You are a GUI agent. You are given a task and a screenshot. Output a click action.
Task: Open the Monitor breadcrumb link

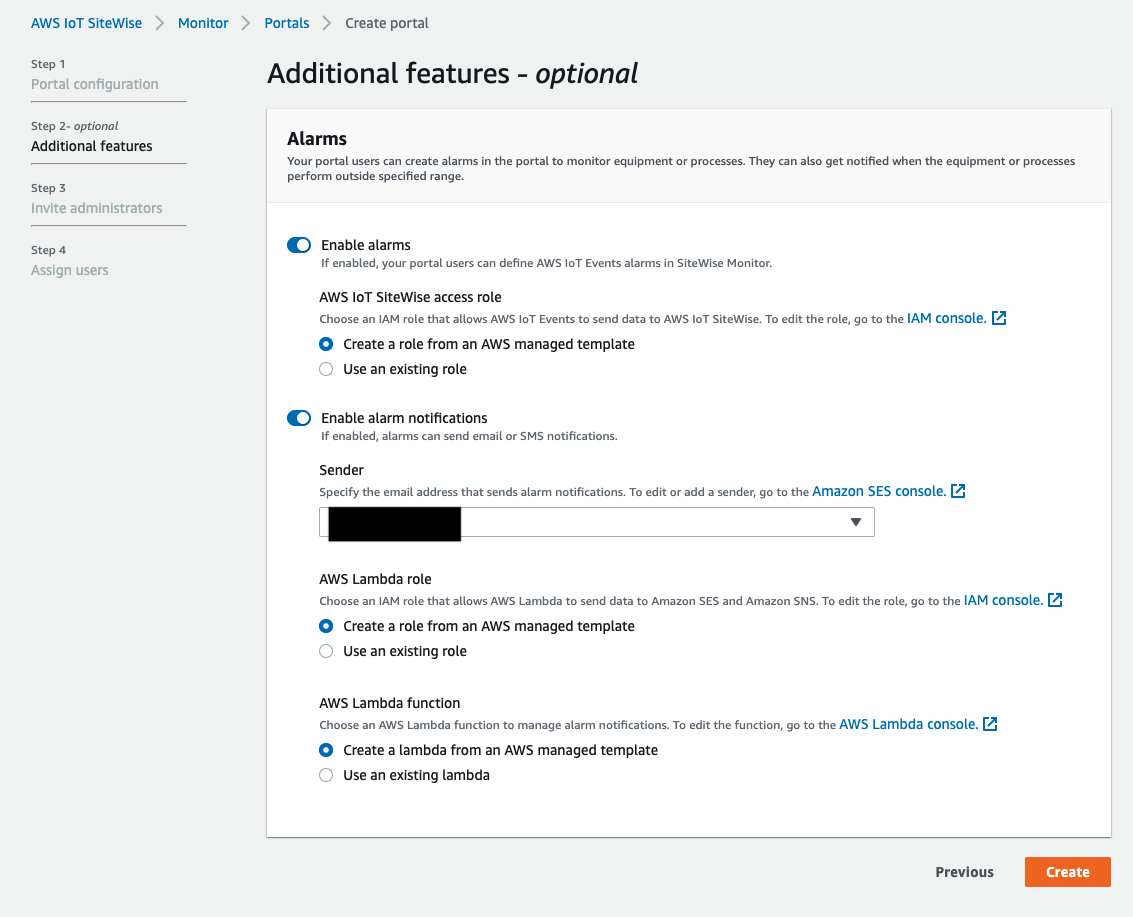coord(203,22)
